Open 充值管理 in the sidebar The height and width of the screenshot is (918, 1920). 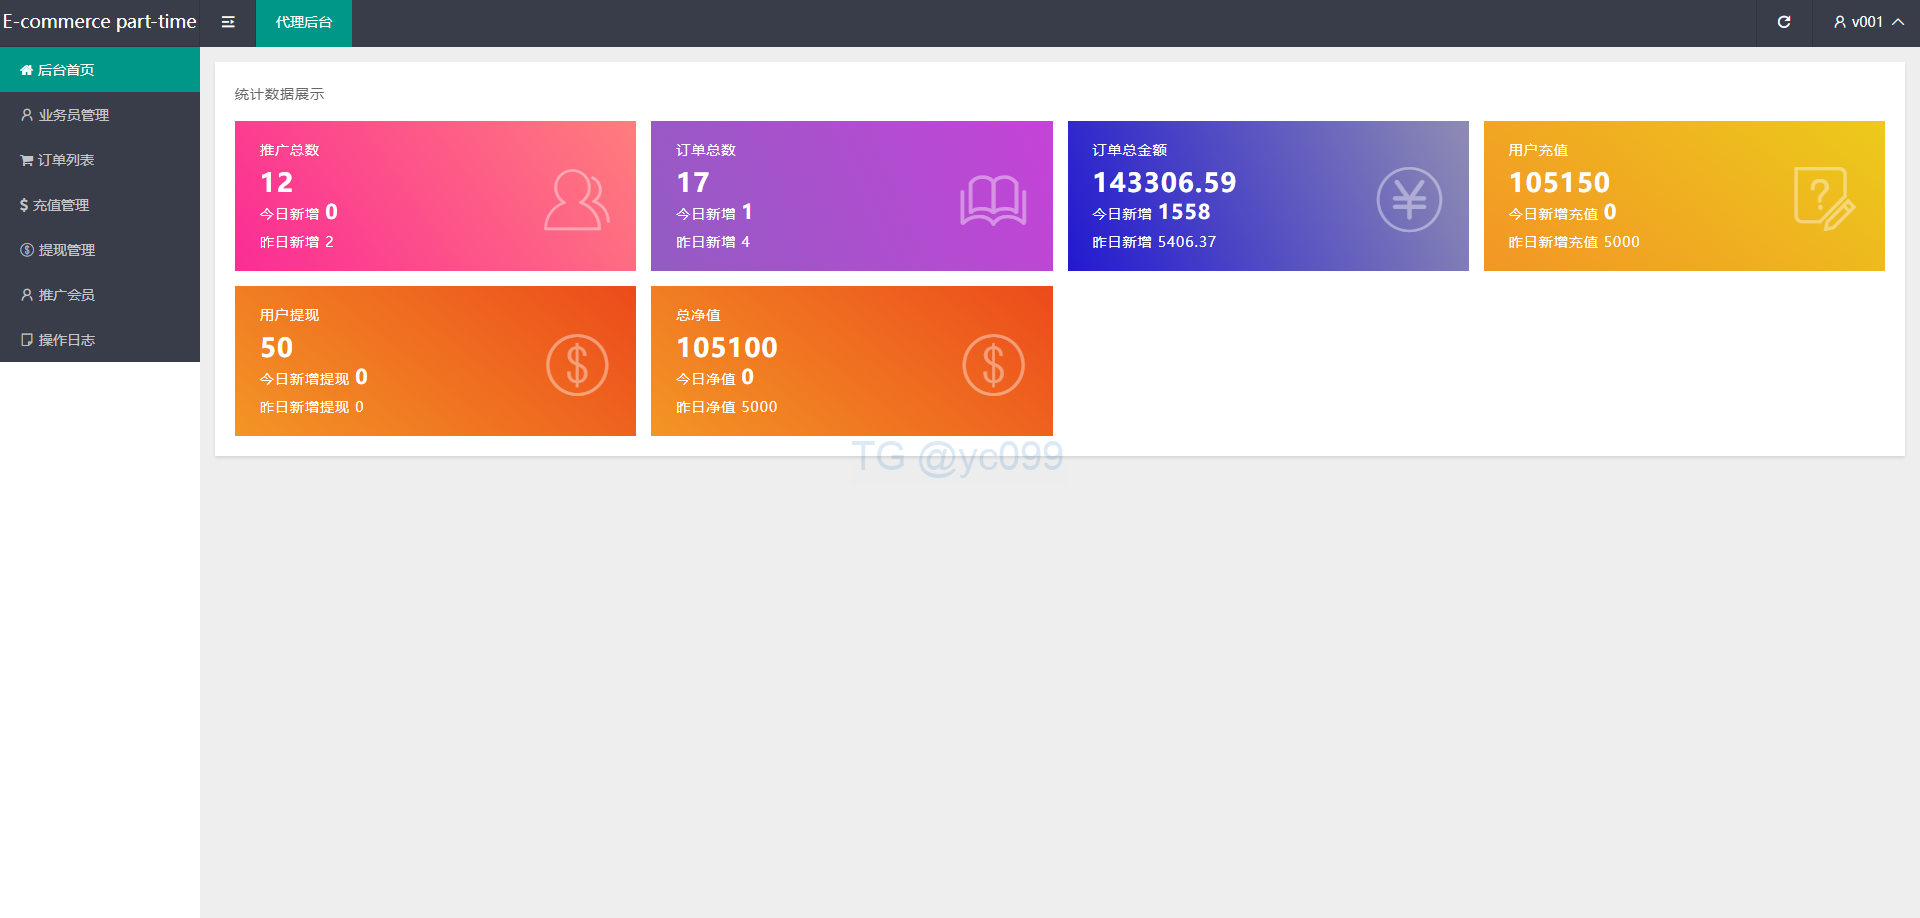click(60, 205)
